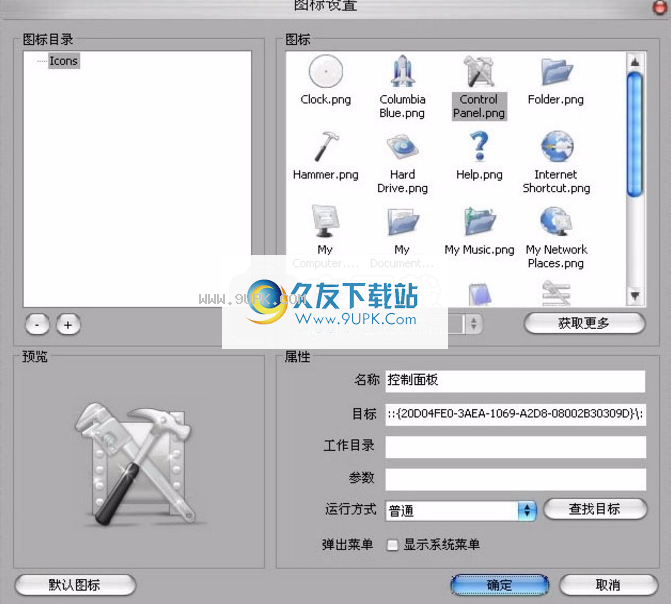This screenshot has height=604, width=671.
Task: Click the Icons tree item
Action: pos(63,61)
